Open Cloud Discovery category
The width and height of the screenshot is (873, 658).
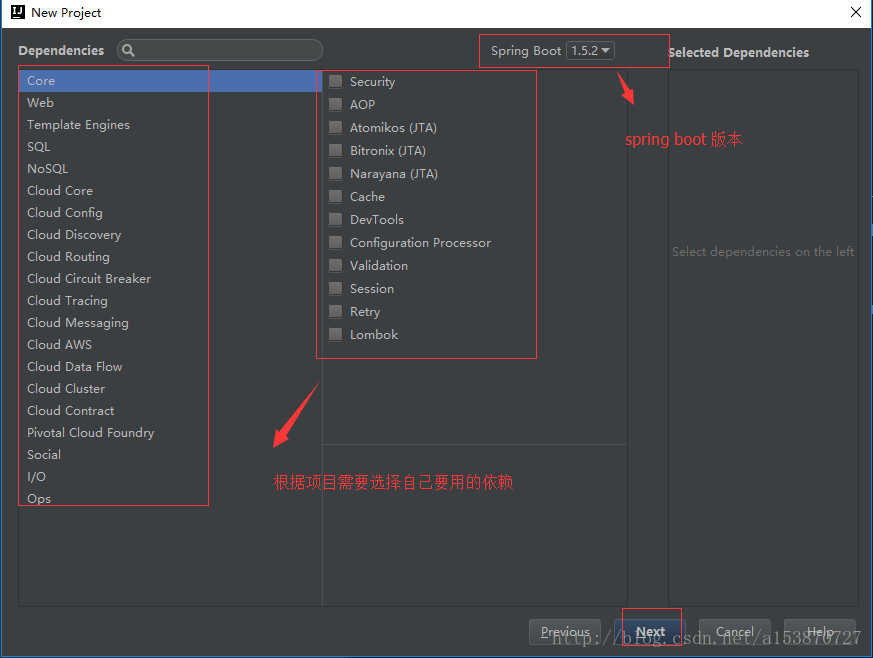(170, 234)
